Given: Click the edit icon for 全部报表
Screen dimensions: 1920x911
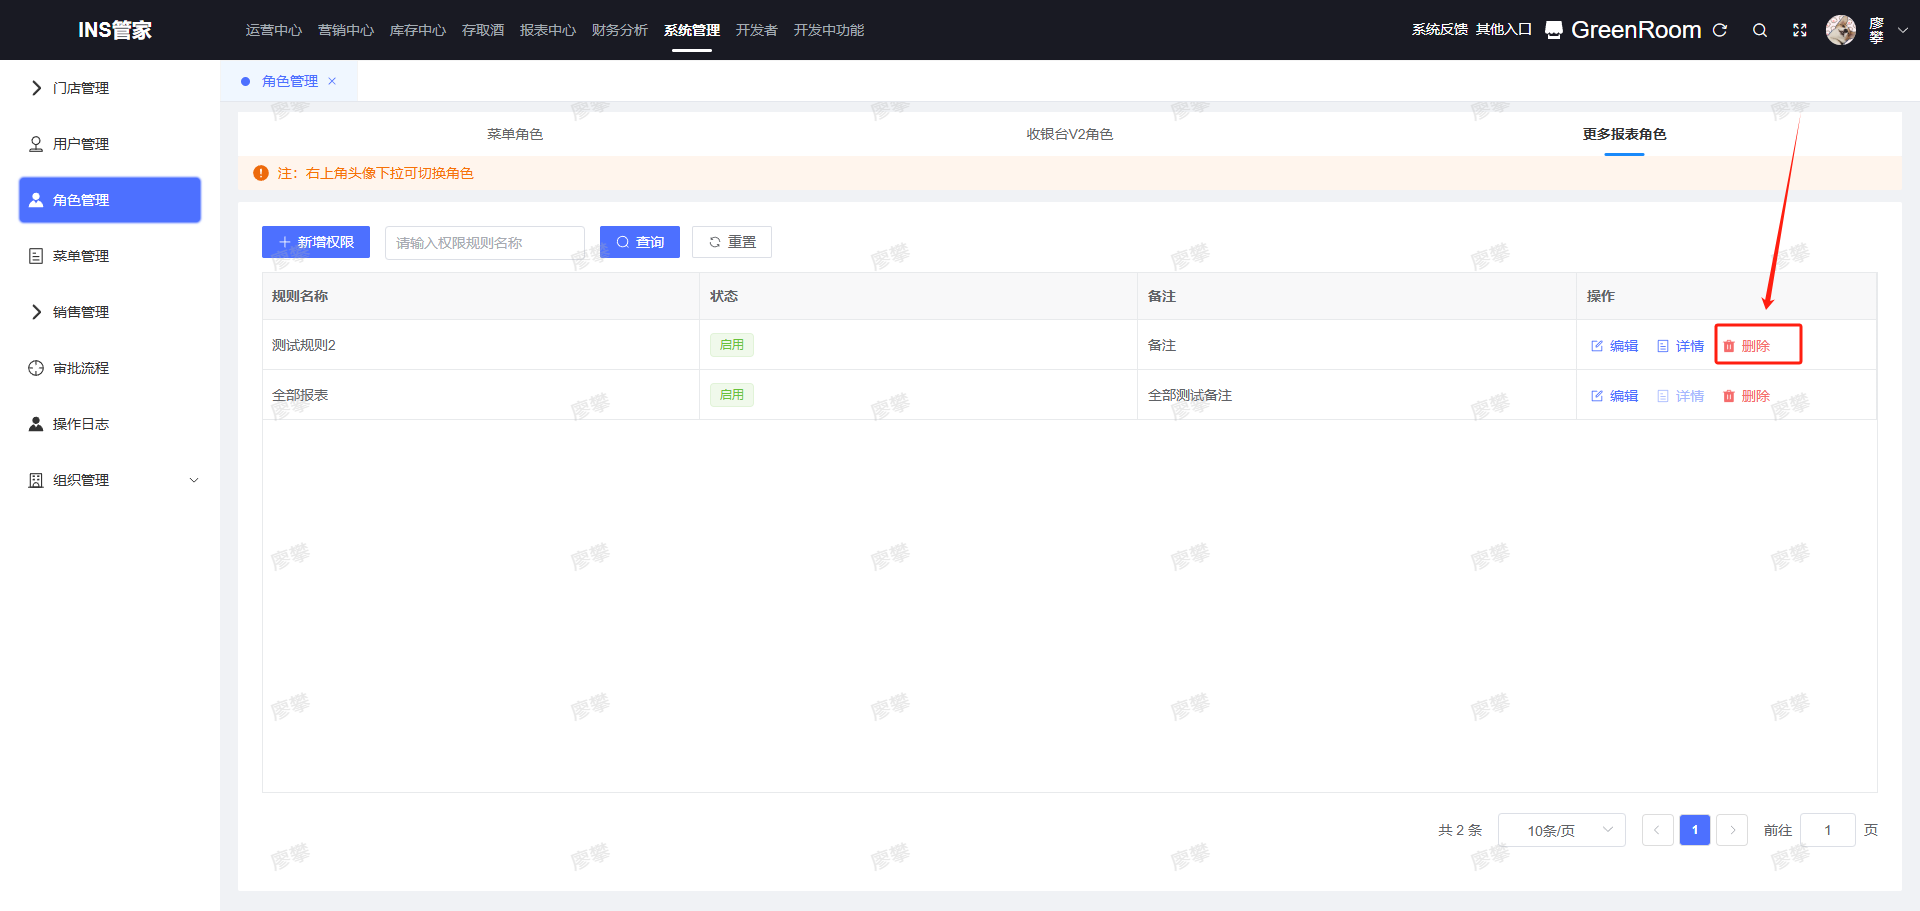Looking at the screenshot, I should [1597, 396].
